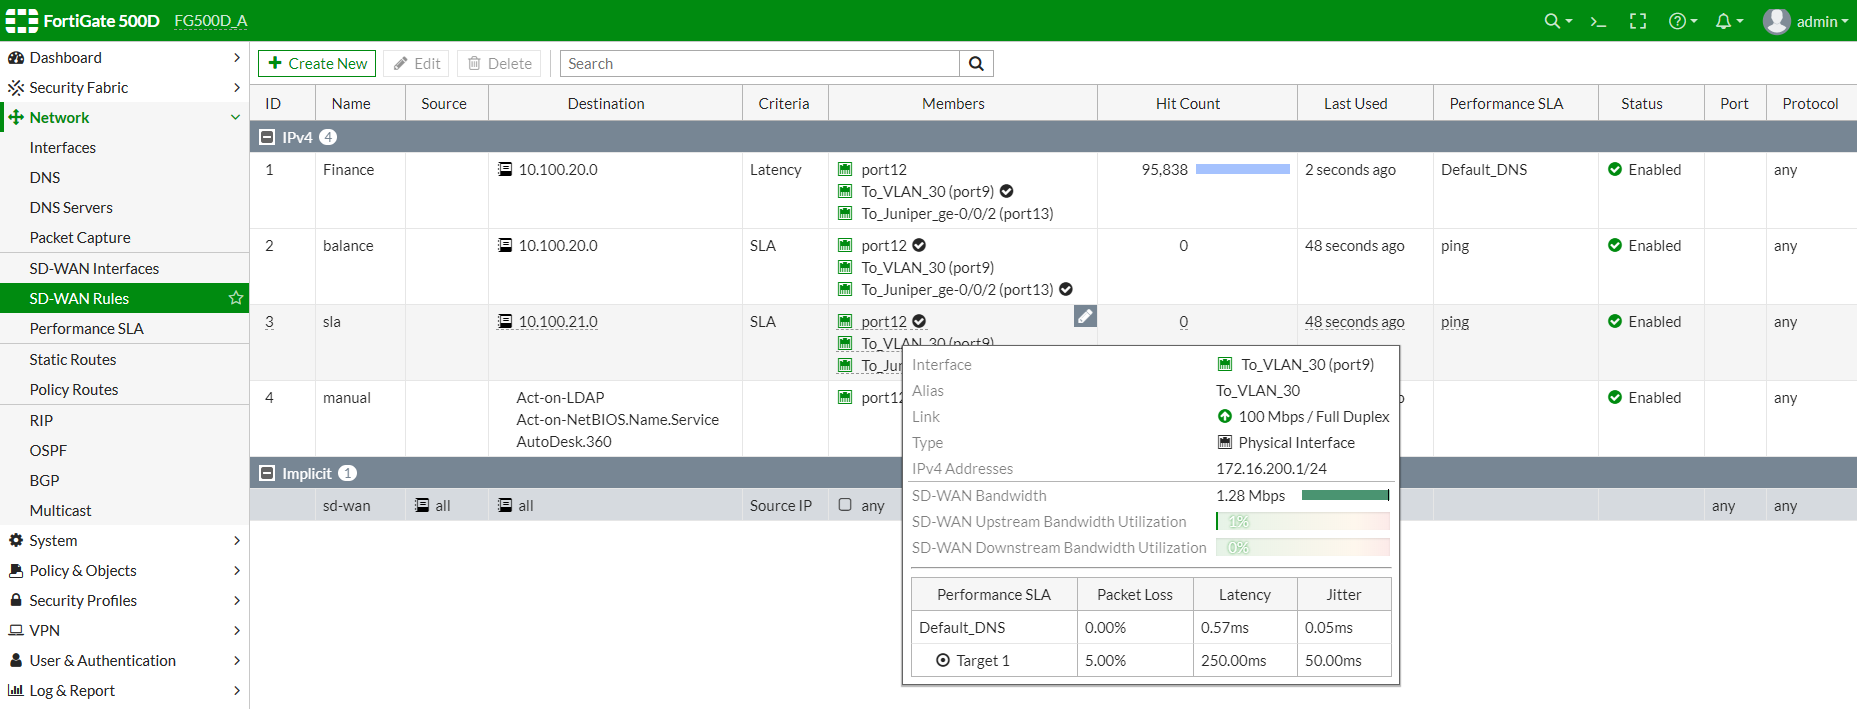Click the Security Profiles lock icon
This screenshot has height=709, width=1857.
click(16, 600)
